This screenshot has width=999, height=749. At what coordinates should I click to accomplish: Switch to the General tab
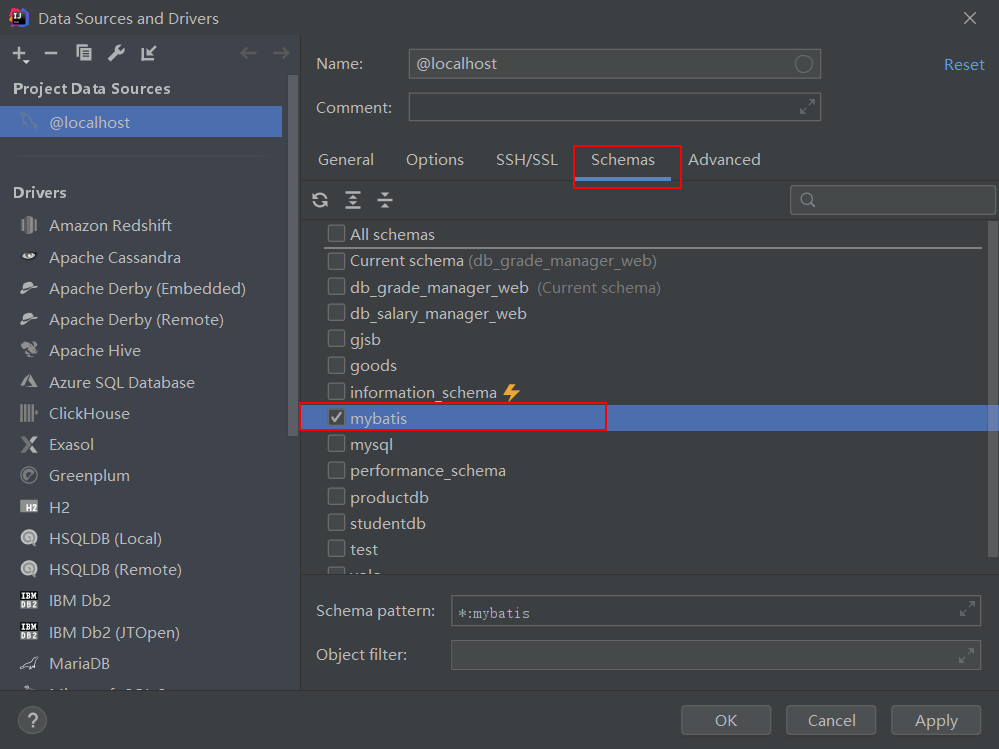click(x=346, y=160)
